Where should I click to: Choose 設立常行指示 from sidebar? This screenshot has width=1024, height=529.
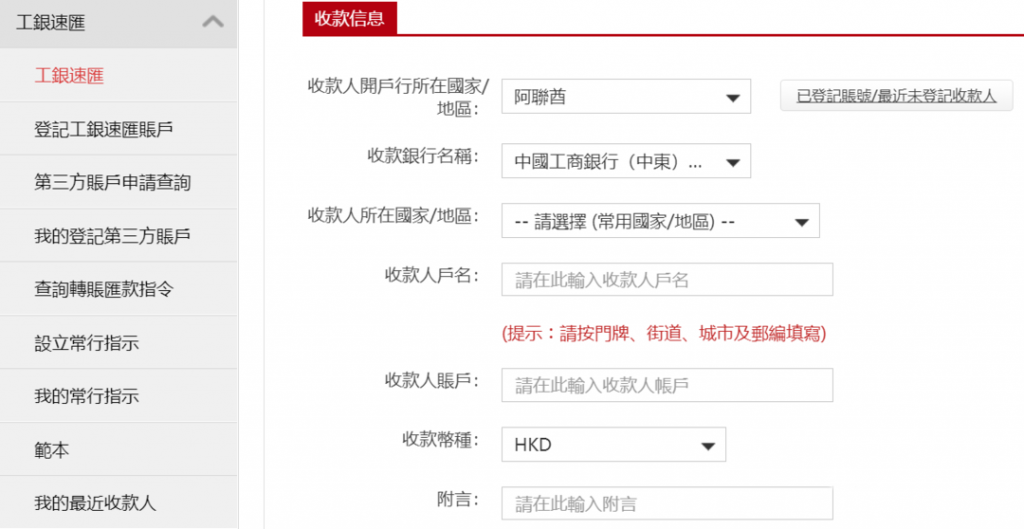[86, 343]
